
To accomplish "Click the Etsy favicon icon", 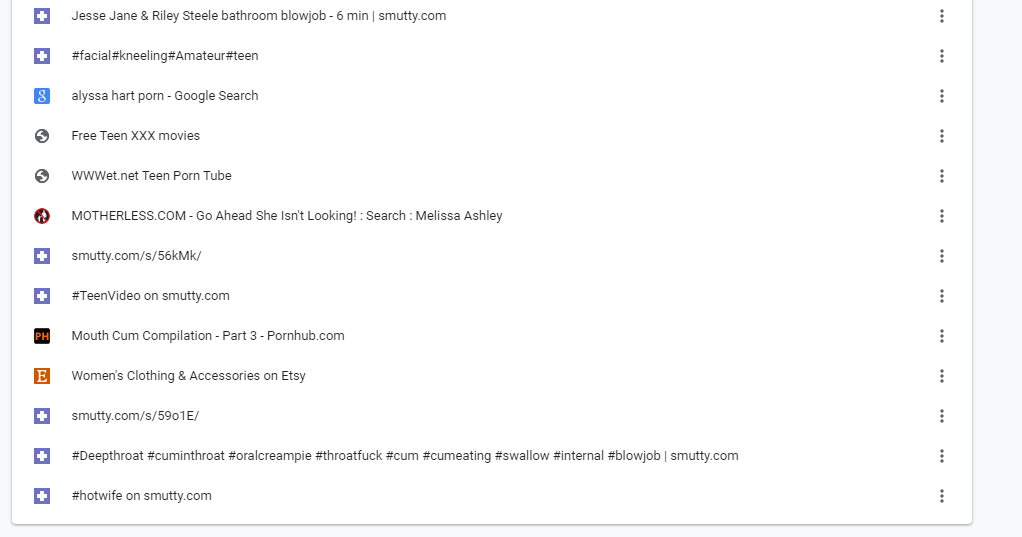I will (x=42, y=376).
